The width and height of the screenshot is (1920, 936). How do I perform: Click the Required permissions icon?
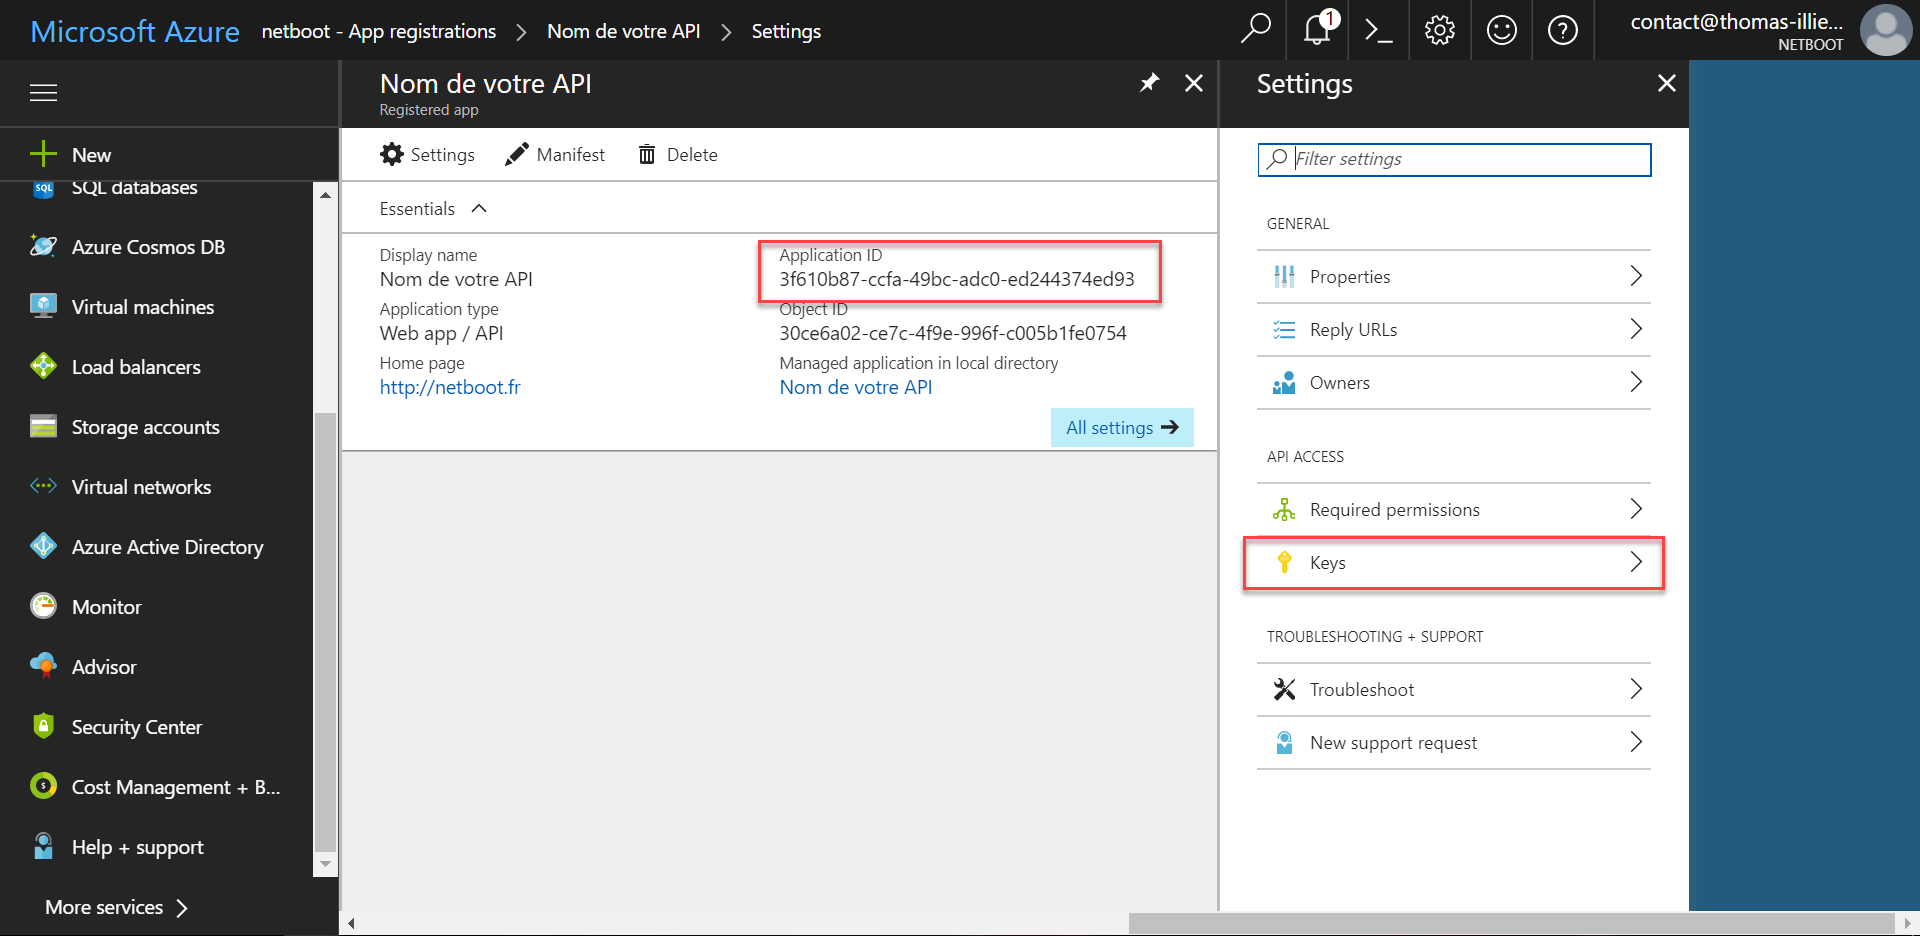1284,509
